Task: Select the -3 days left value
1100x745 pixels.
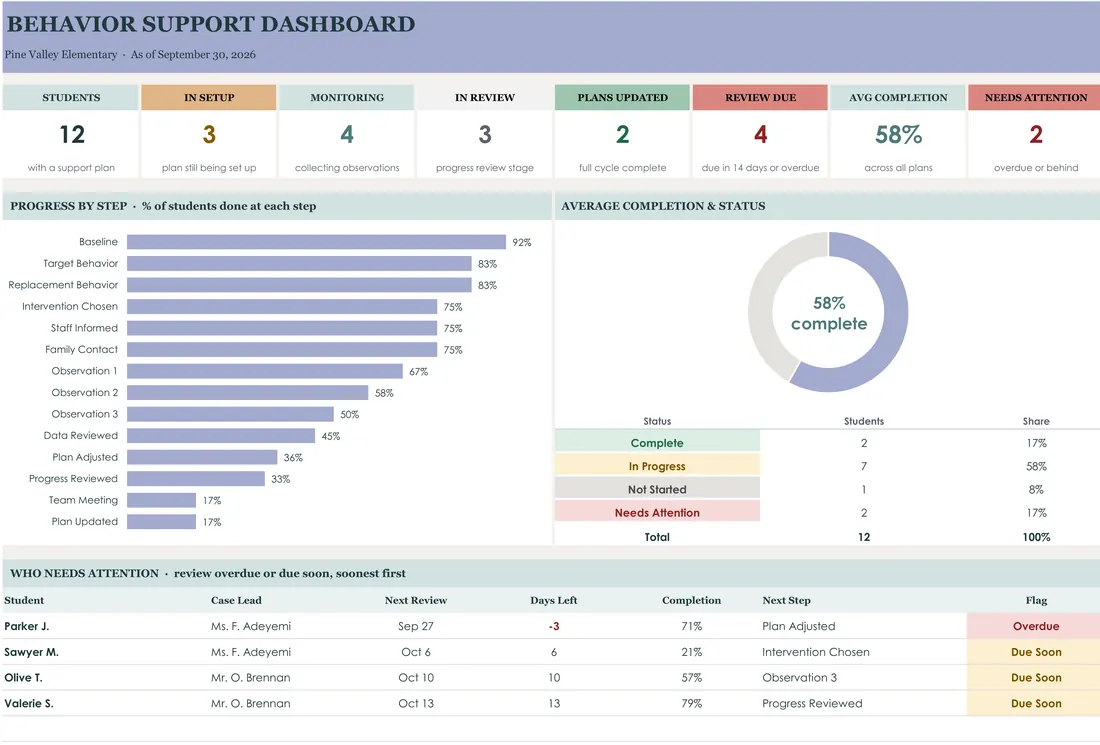Action: click(x=554, y=626)
